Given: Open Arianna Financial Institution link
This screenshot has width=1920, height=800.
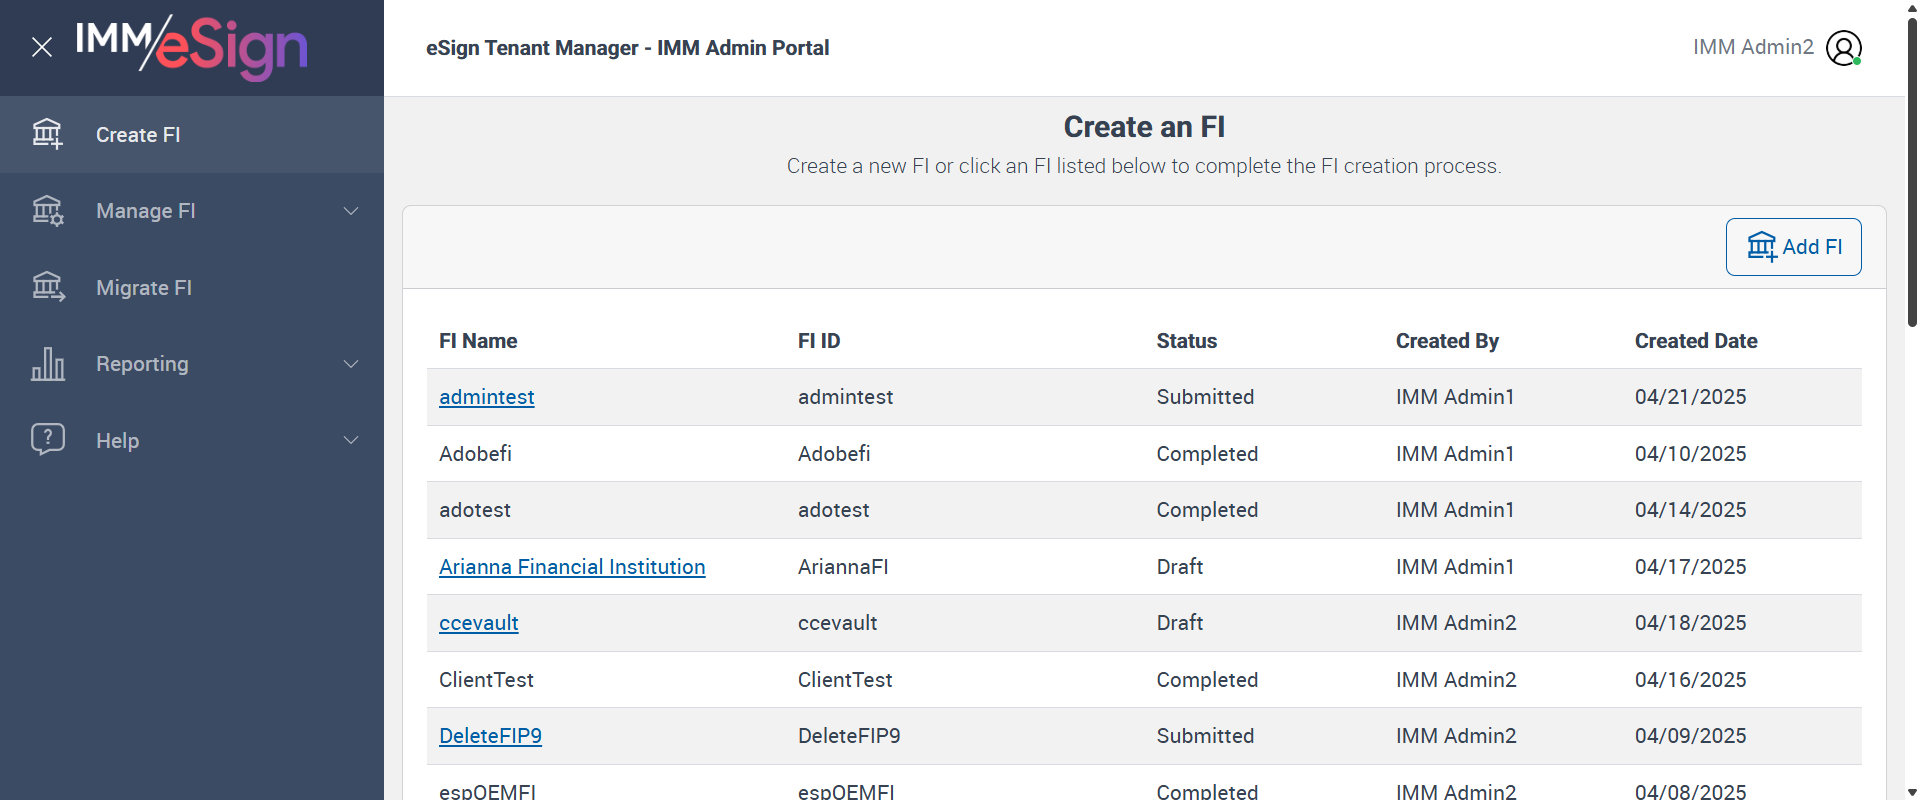Looking at the screenshot, I should 572,567.
